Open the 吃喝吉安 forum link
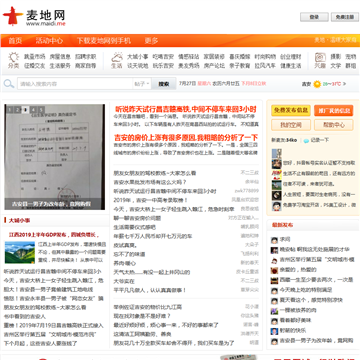This screenshot has height=360, width=360. pos(163,57)
